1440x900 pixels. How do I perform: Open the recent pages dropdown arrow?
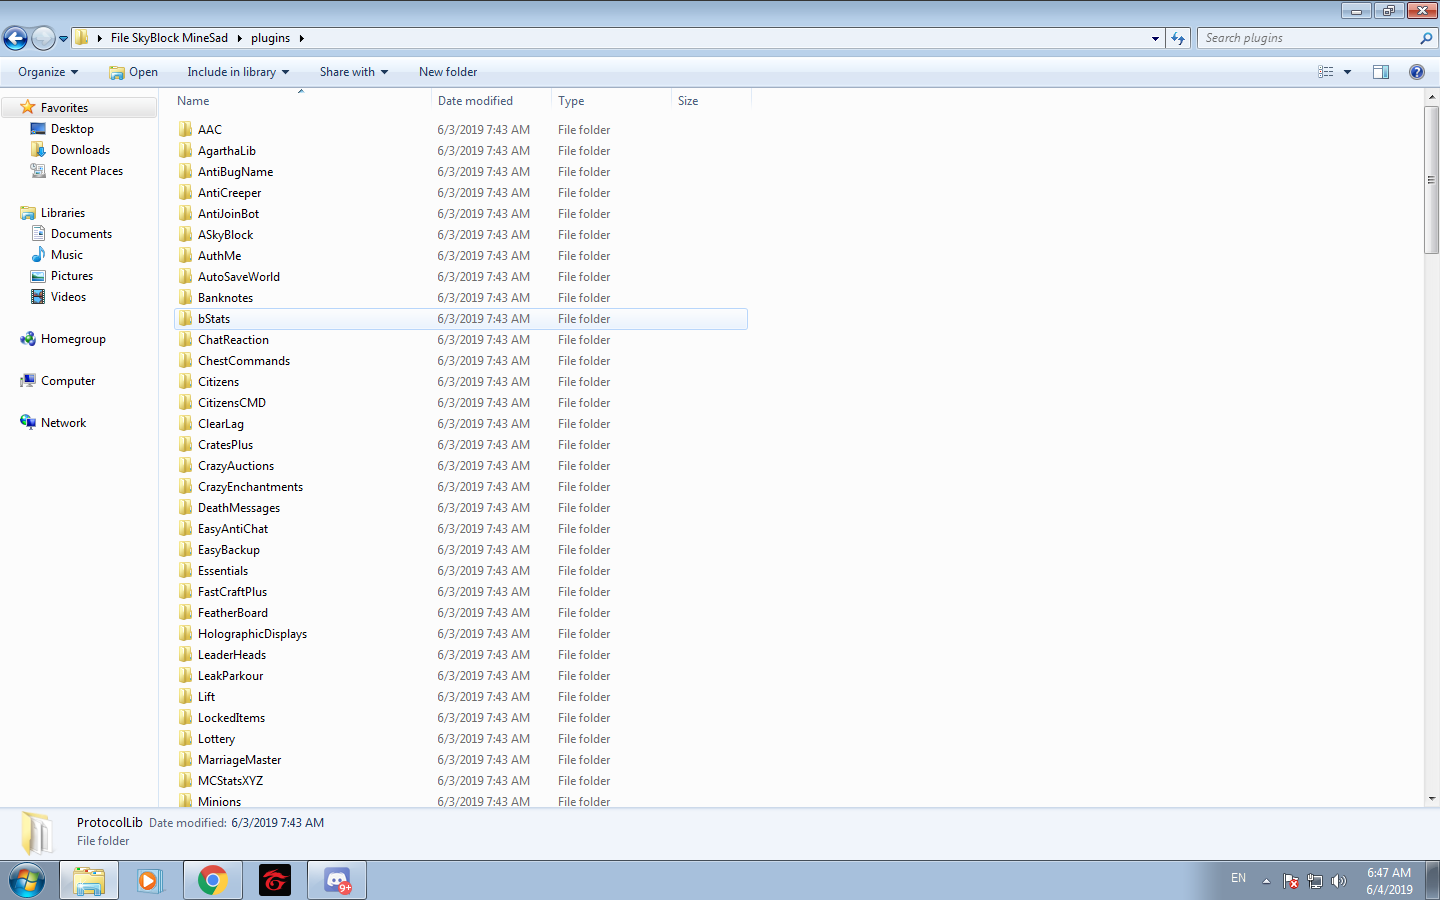(x=63, y=39)
